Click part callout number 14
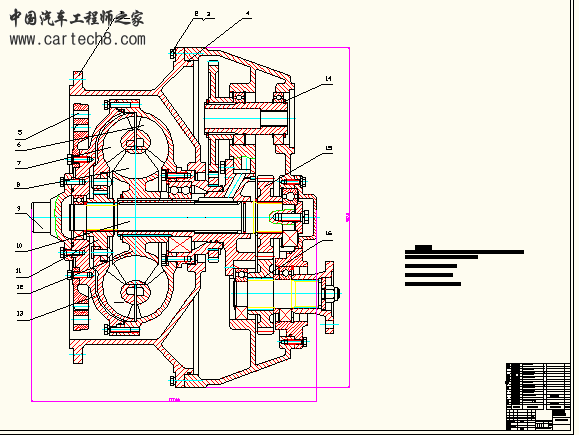The image size is (579, 435). (x=329, y=79)
